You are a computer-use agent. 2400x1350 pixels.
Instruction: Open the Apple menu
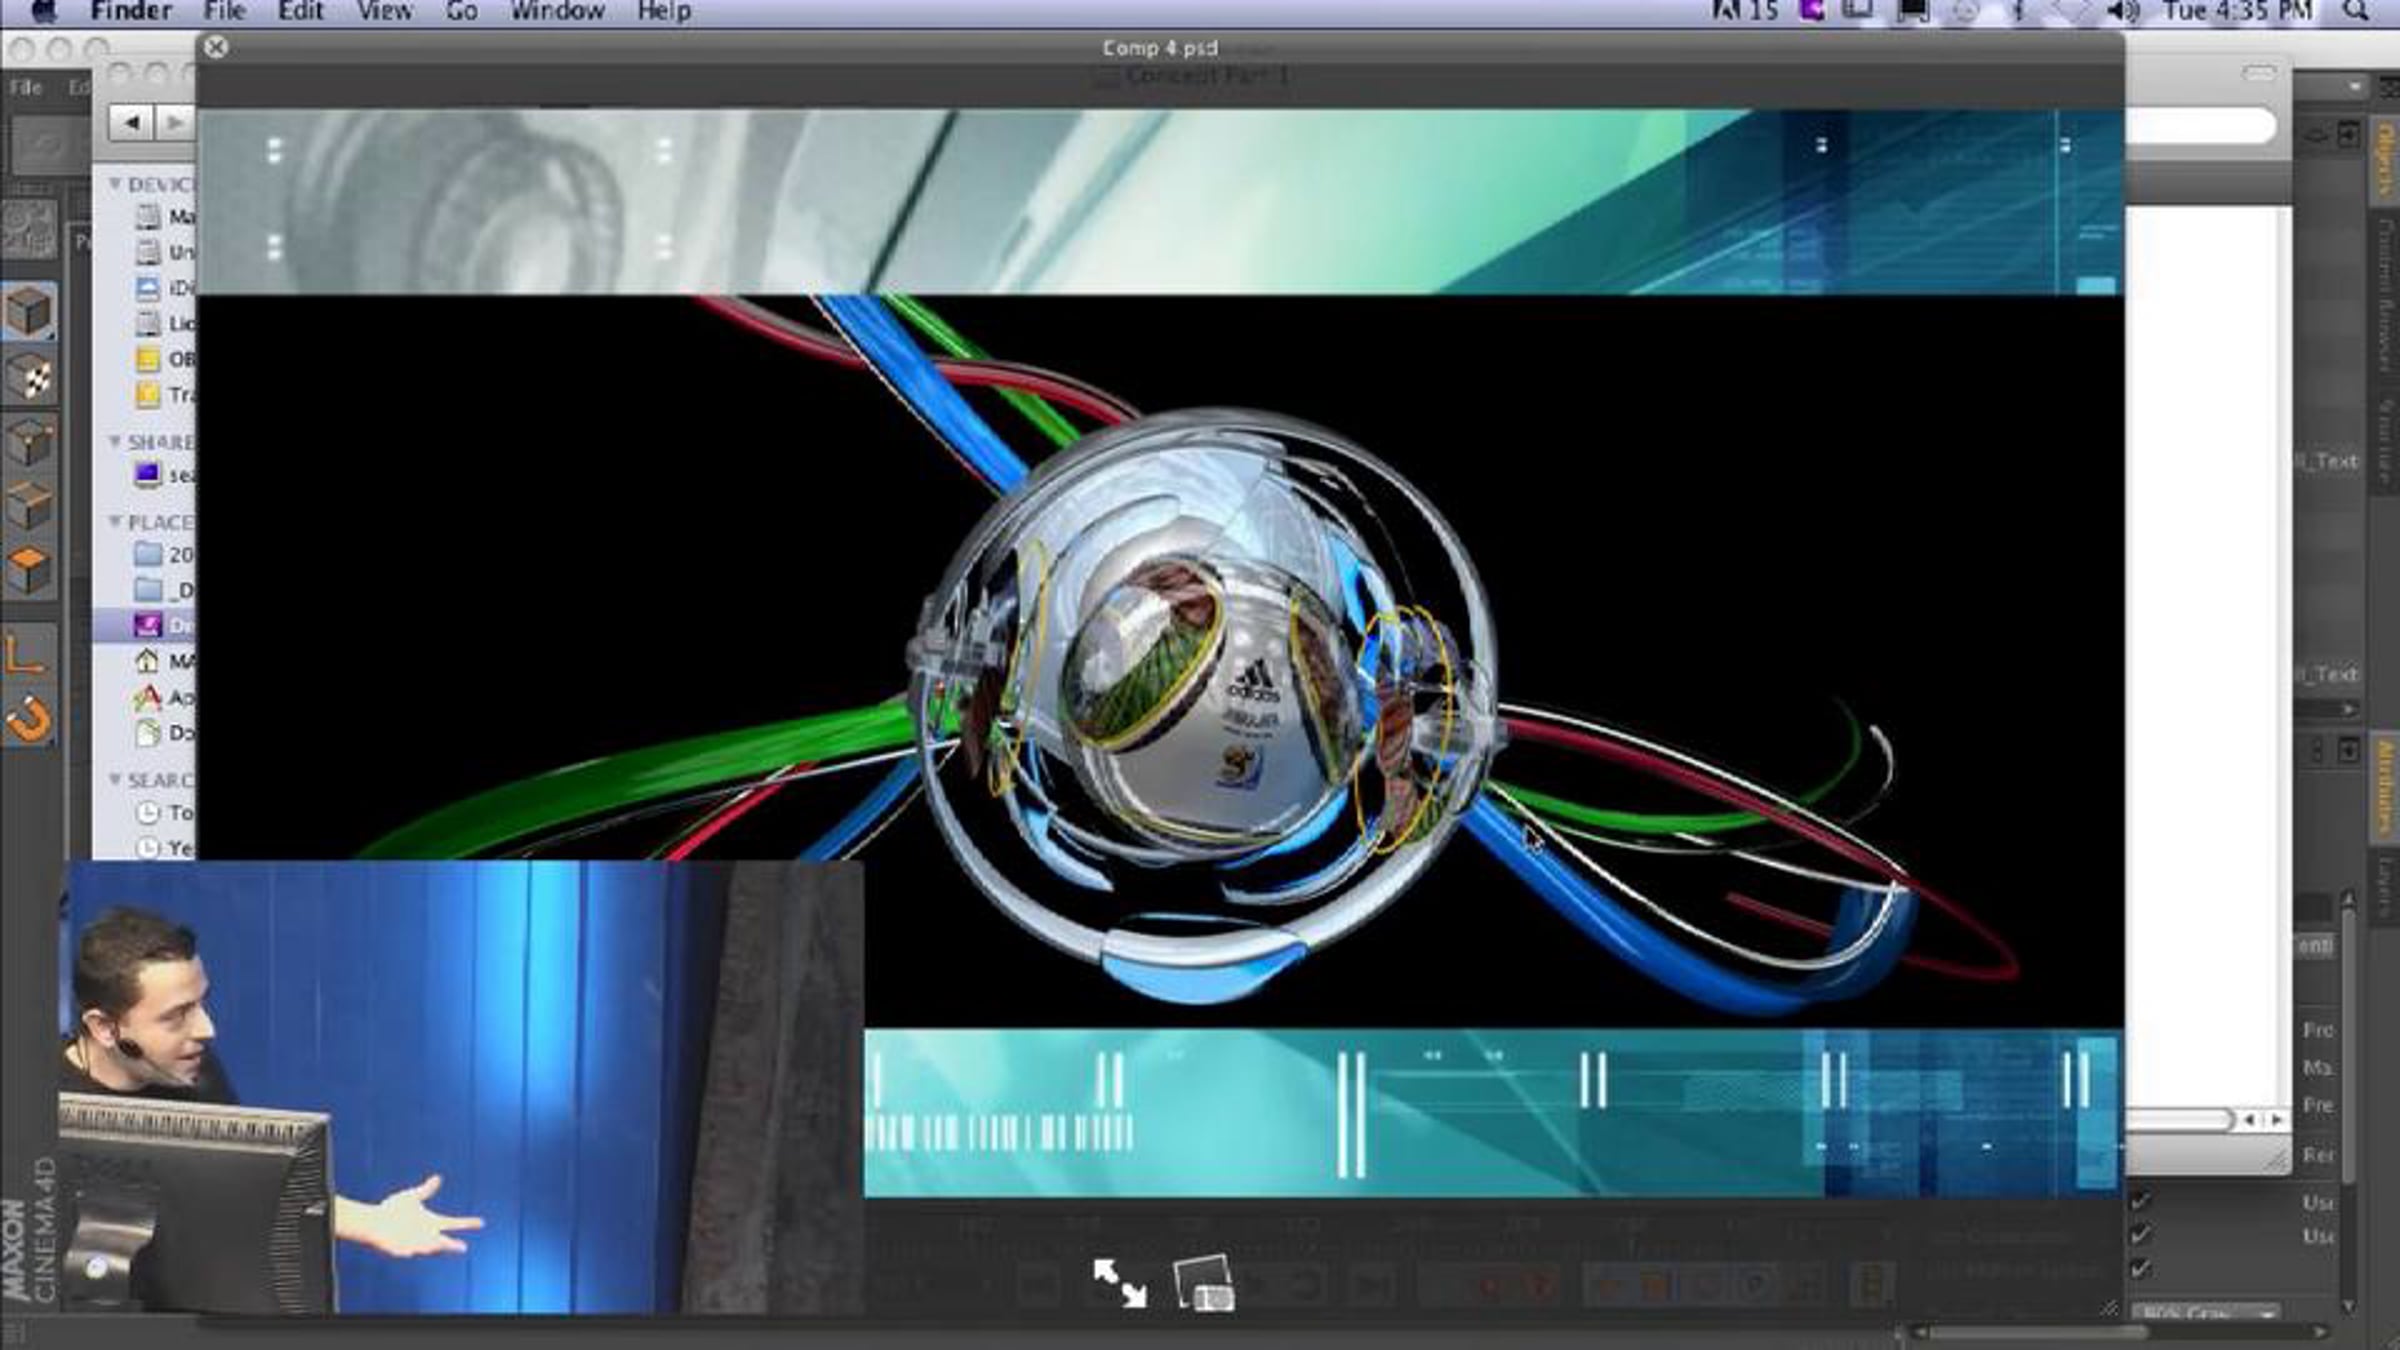44,12
